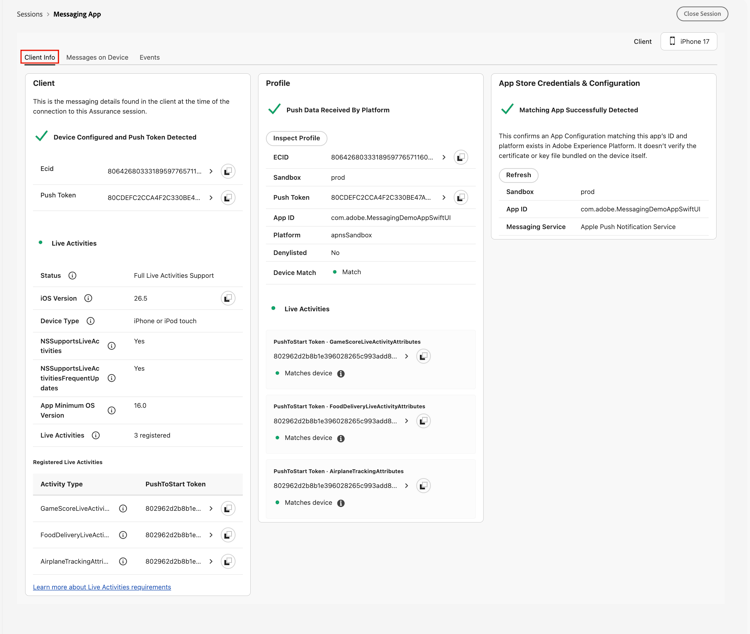Select the Activity Type column header
The height and width of the screenshot is (634, 750).
click(x=62, y=484)
